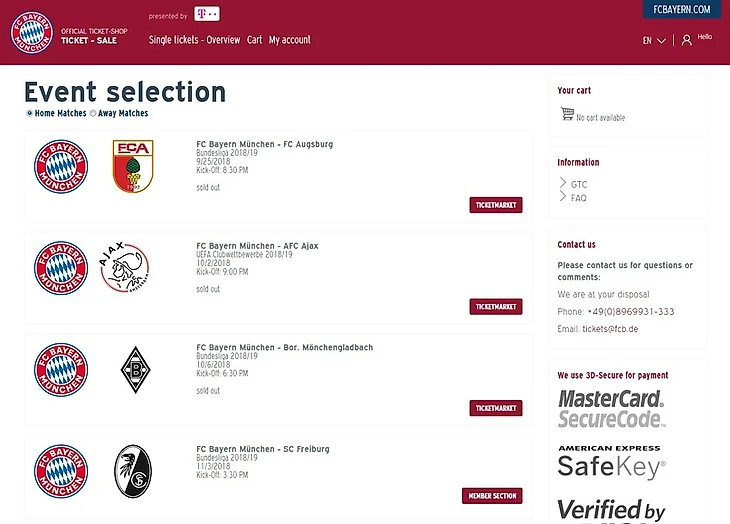The image size is (730, 524).
Task: Click the Borussia Mönchengladbach crest
Action: [135, 370]
